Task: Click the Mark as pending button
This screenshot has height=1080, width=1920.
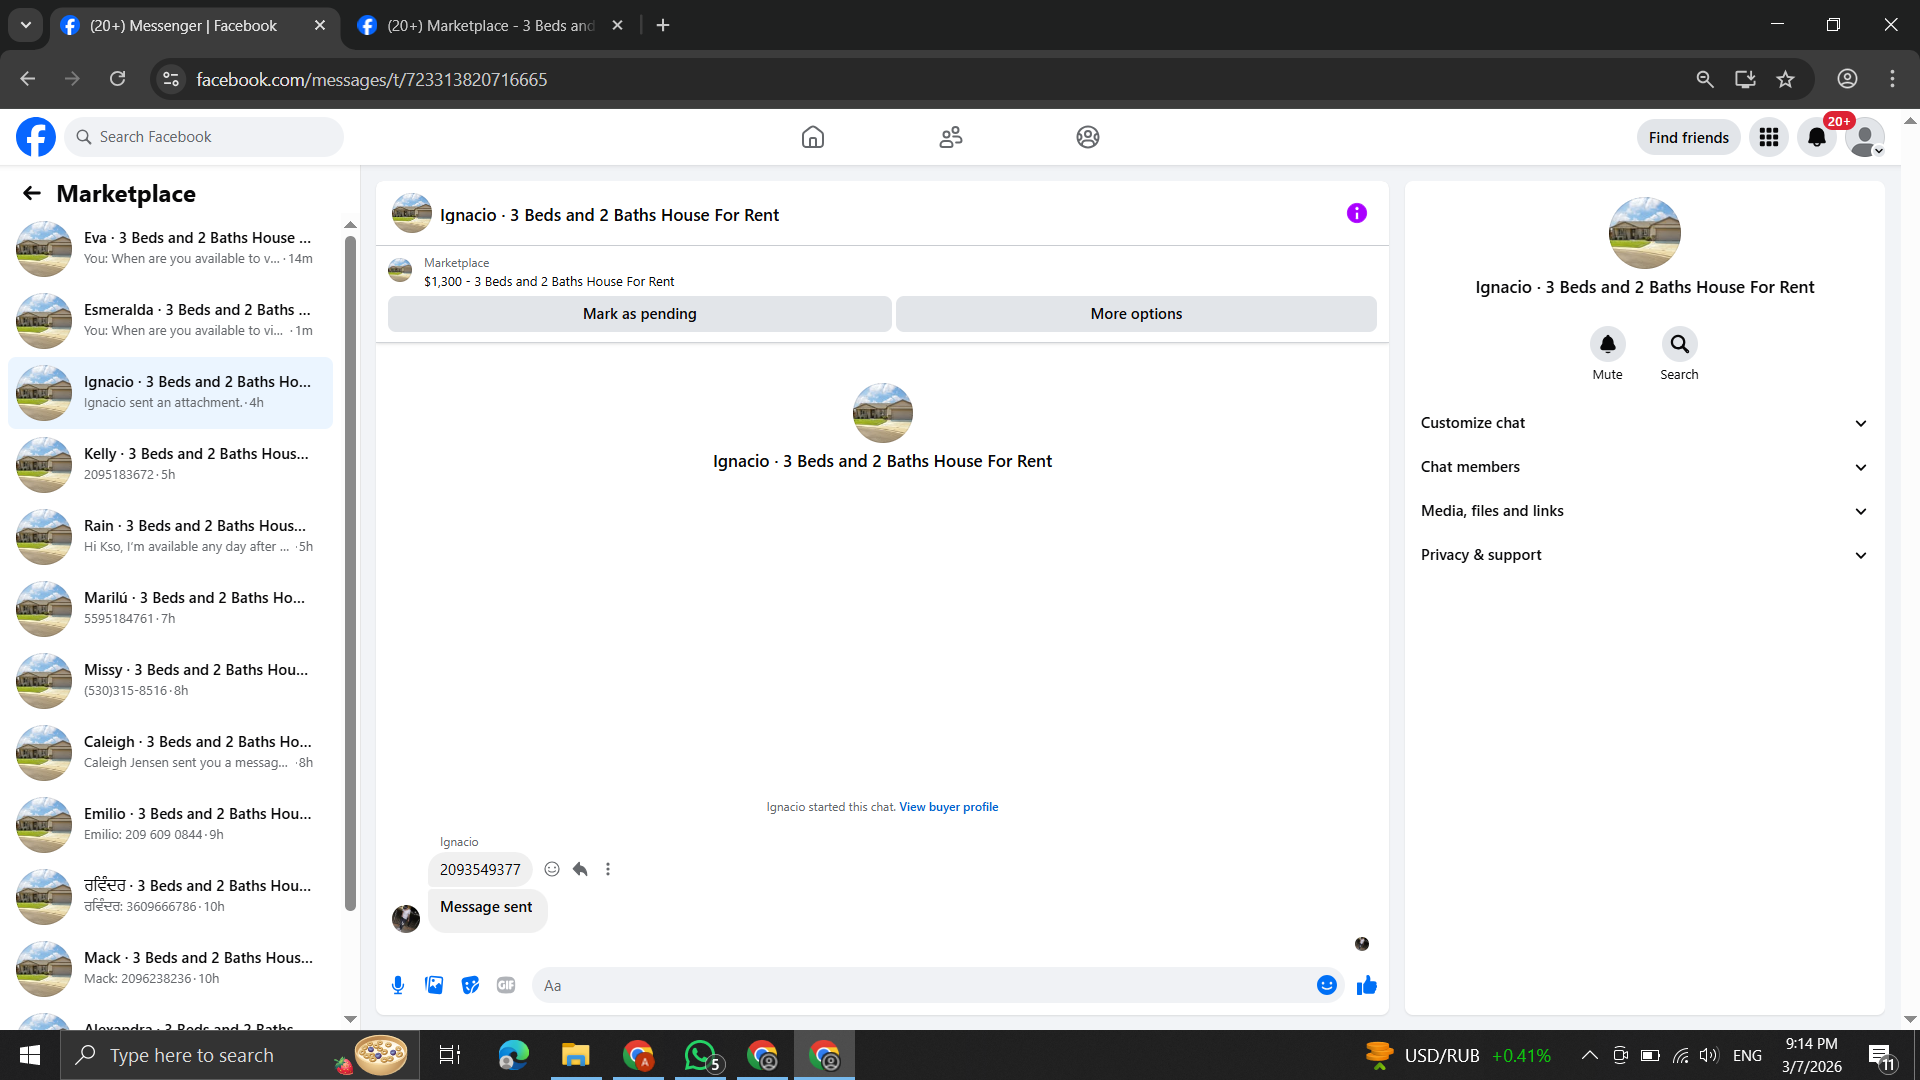Action: [640, 314]
